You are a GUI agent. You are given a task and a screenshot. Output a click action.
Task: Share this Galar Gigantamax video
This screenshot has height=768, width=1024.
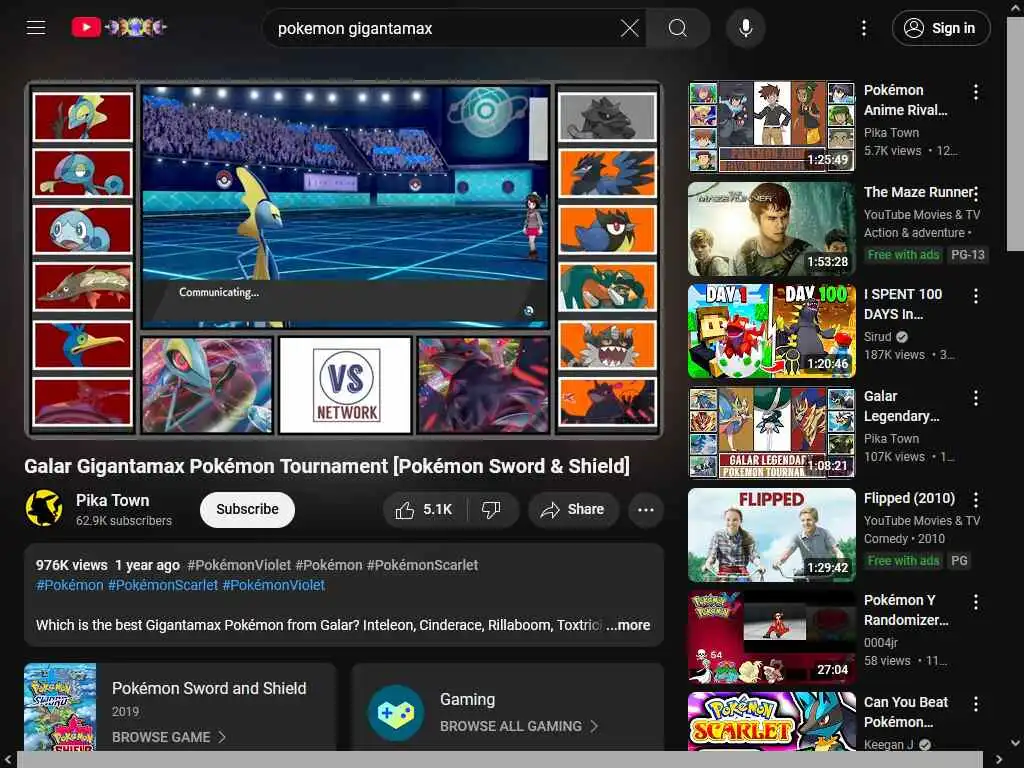coord(573,509)
